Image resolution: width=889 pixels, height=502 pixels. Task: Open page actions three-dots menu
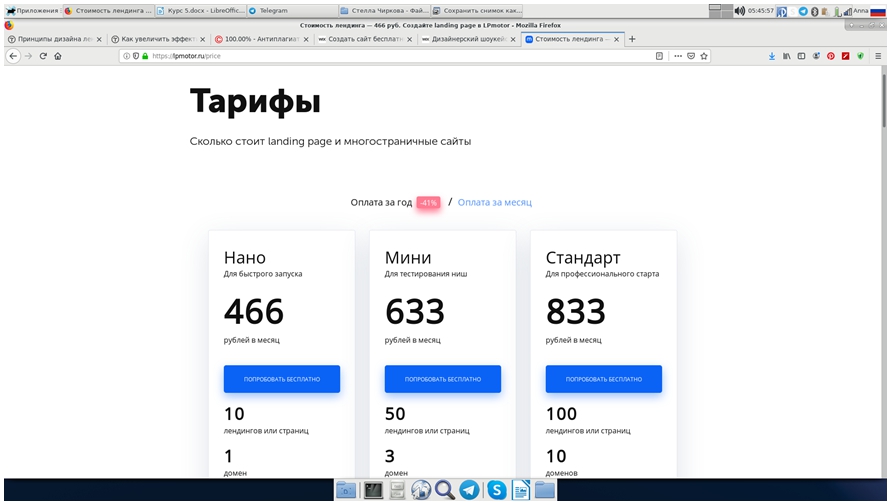677,57
